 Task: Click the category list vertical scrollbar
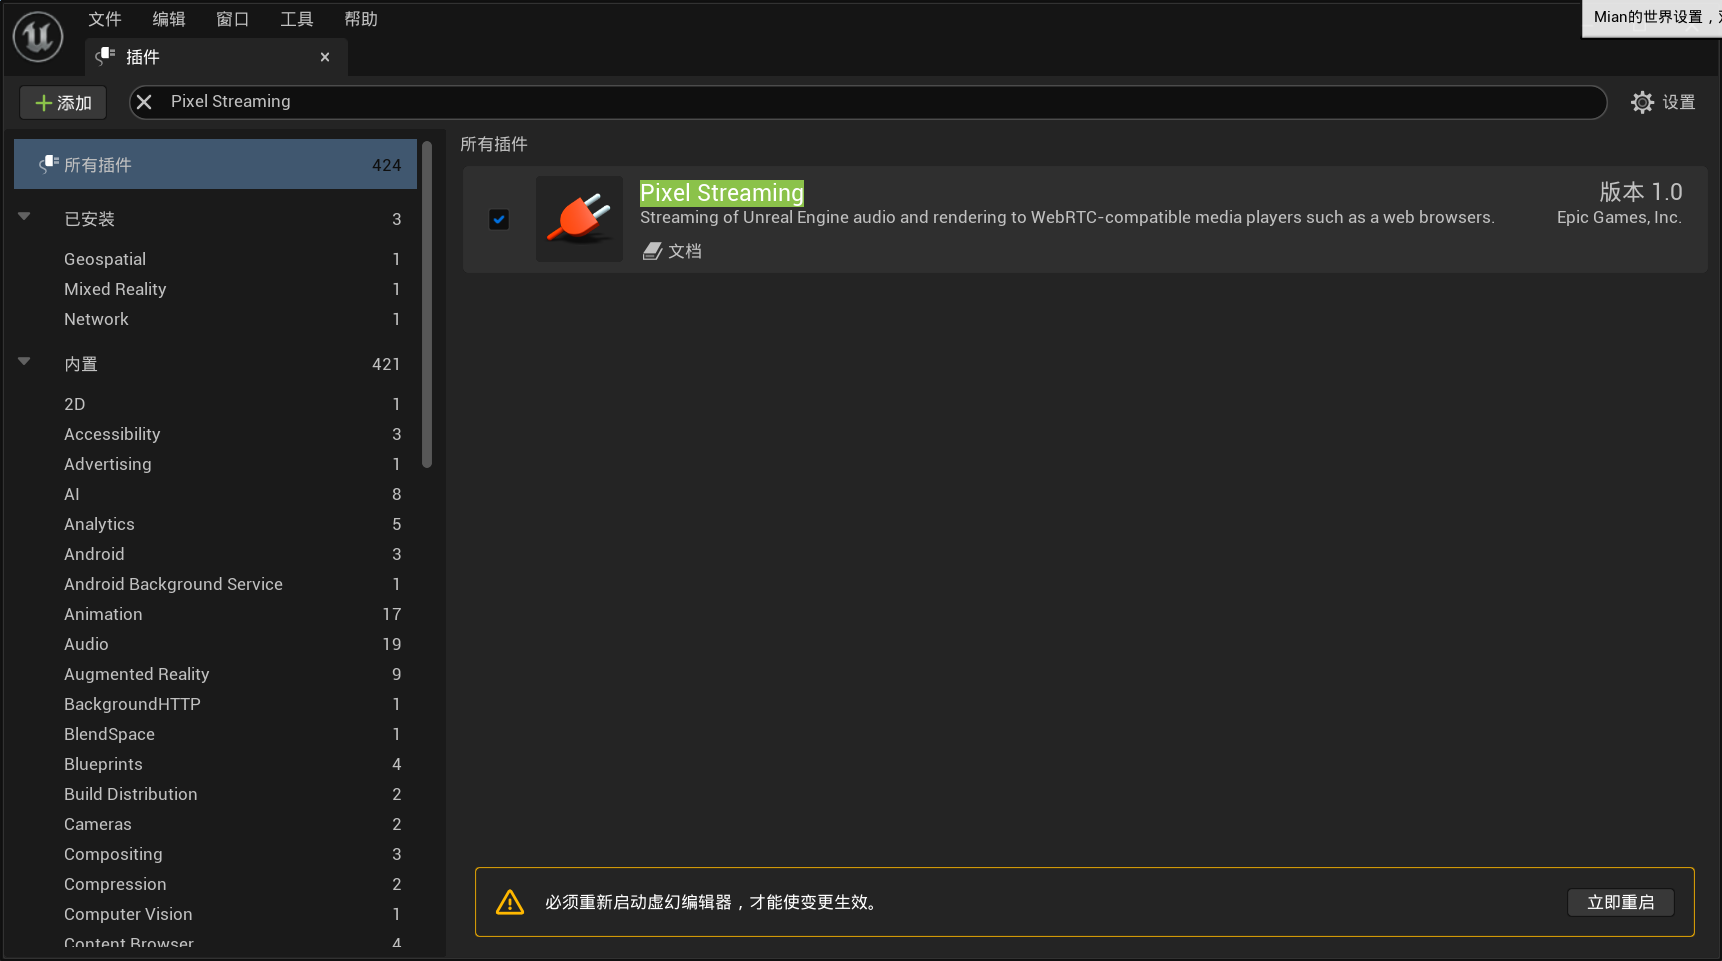(427, 305)
